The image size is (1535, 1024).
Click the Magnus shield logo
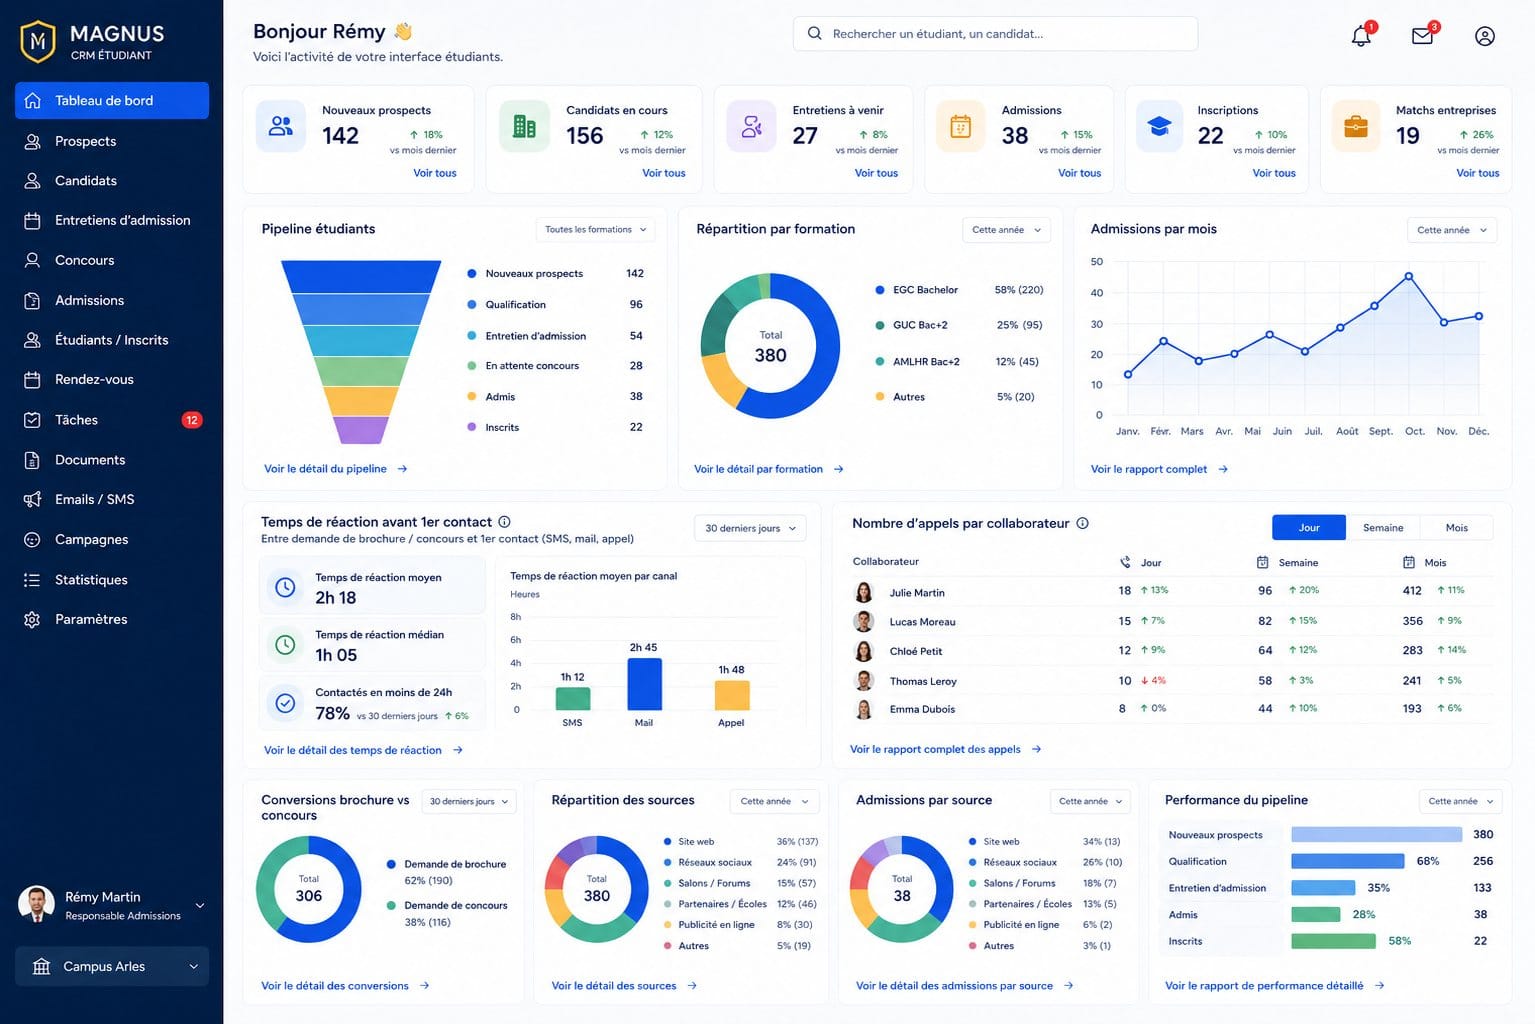click(38, 42)
